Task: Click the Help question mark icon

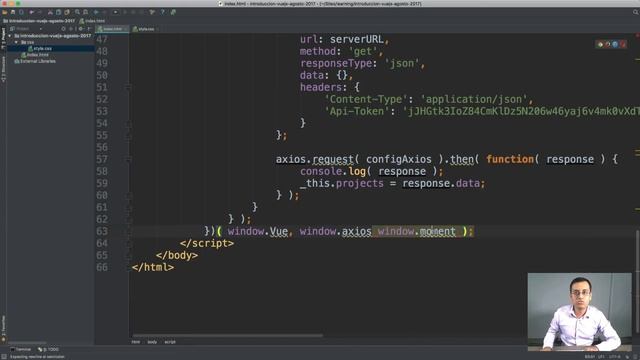Action: pos(163,12)
